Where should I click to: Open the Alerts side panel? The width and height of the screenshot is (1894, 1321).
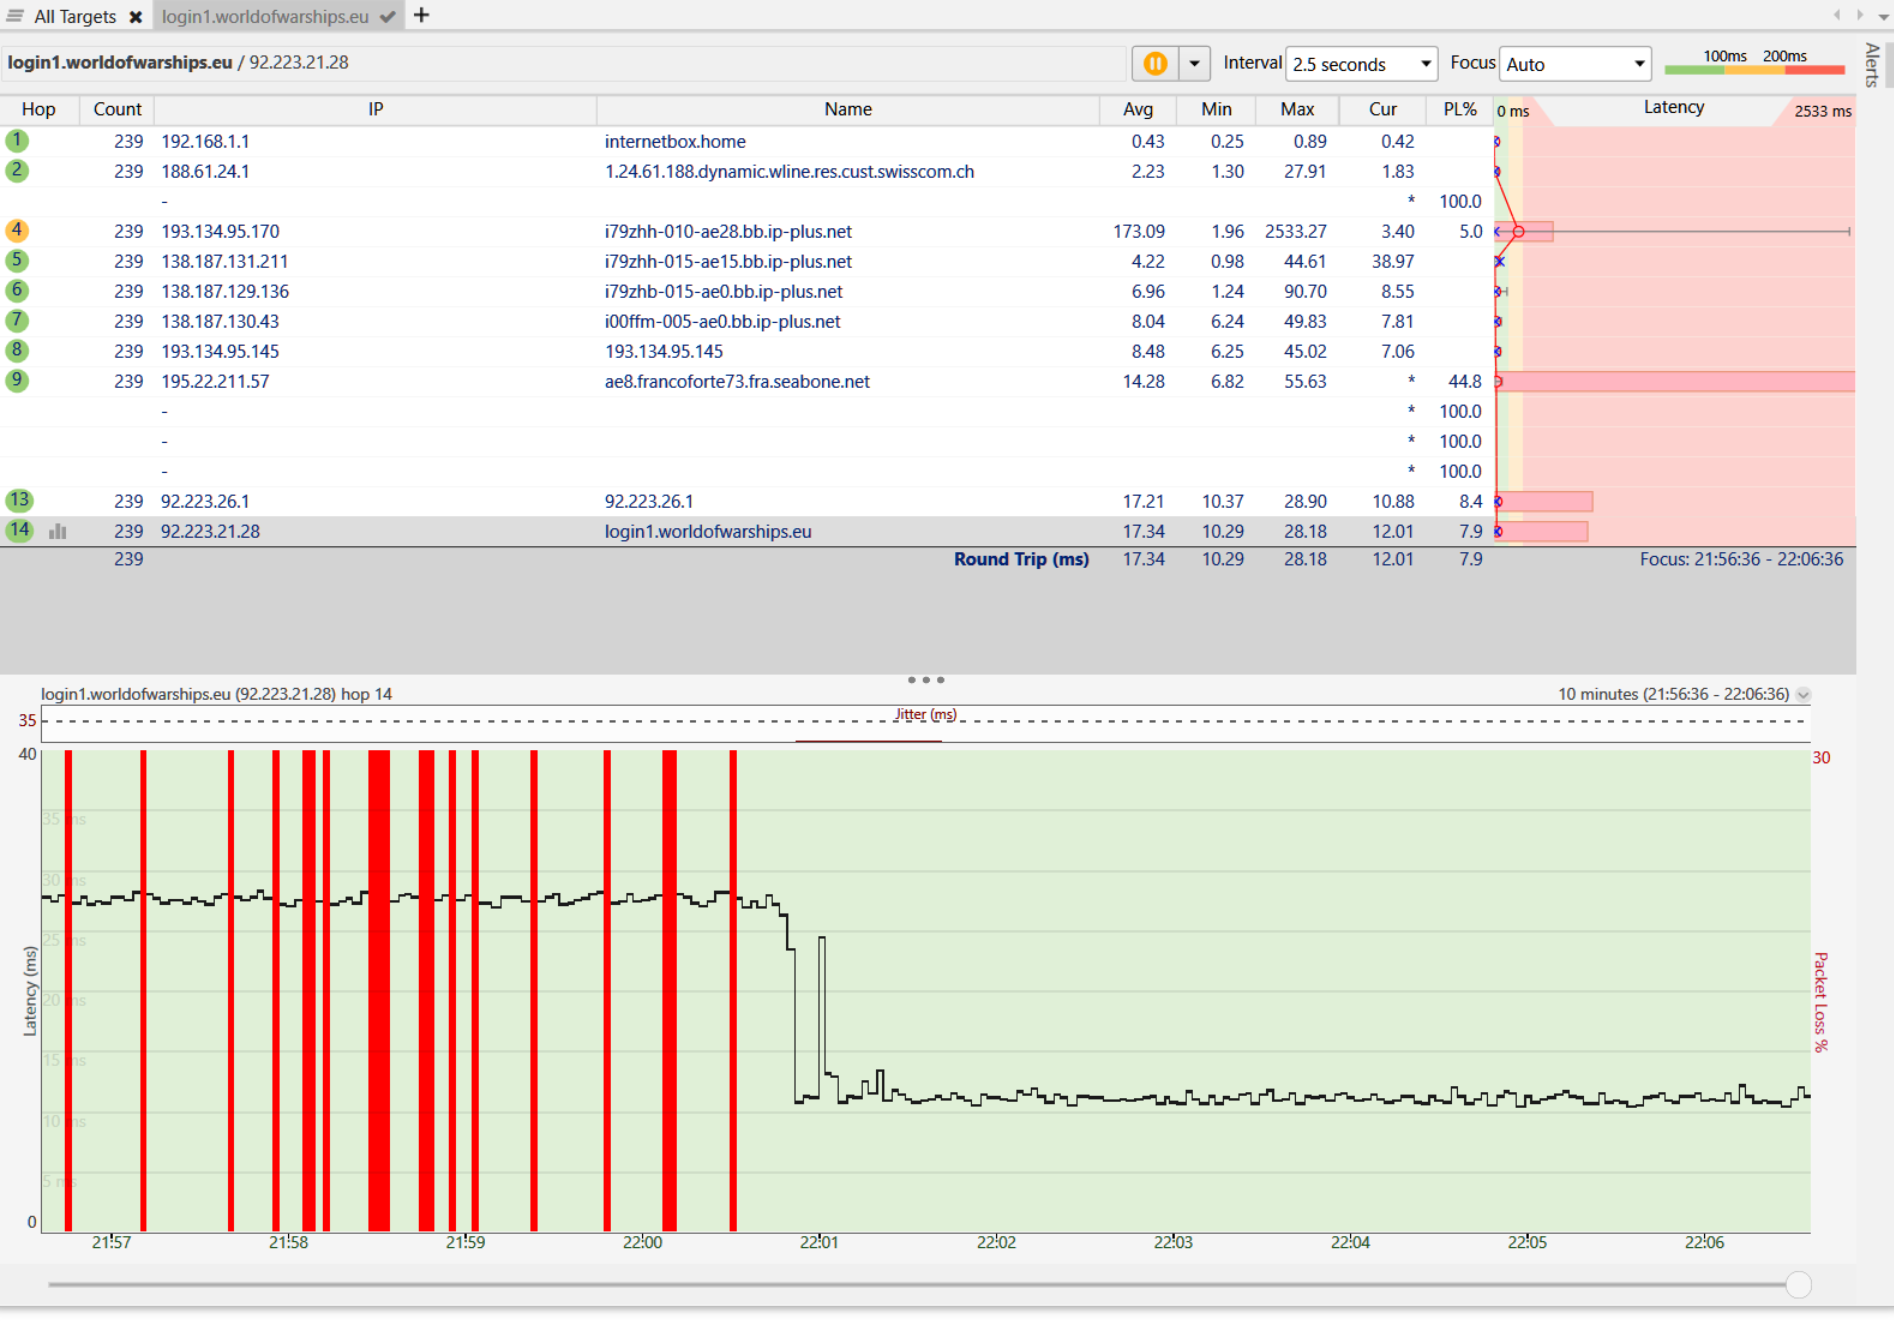1872,64
